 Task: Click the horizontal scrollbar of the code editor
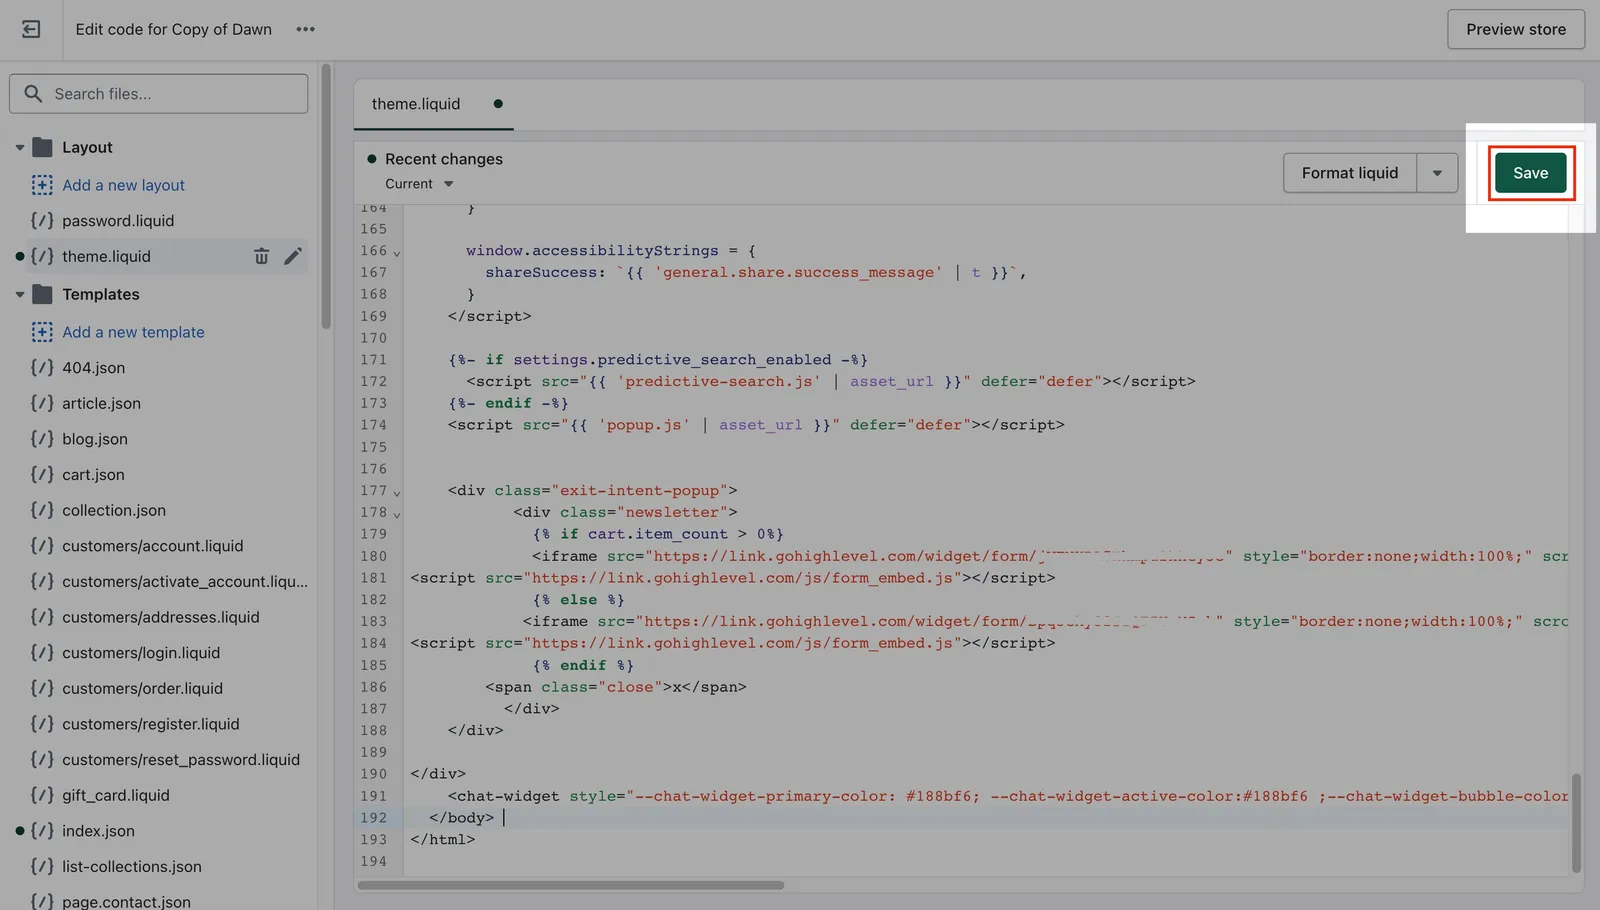click(571, 885)
